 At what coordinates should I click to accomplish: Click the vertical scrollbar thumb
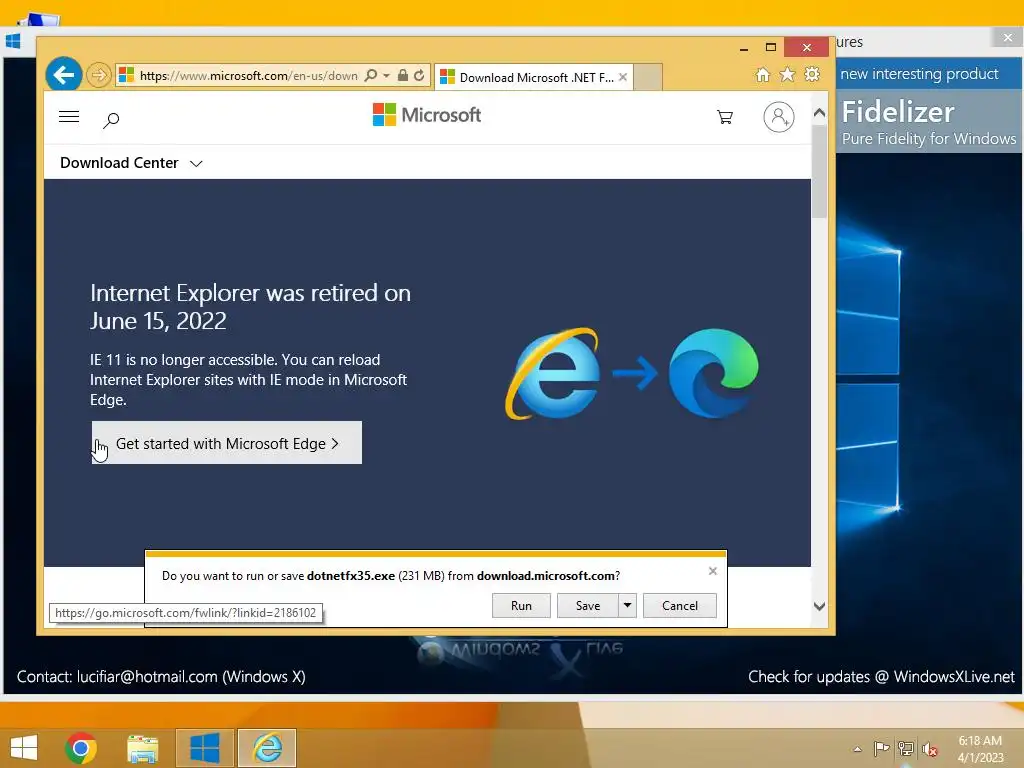pyautogui.click(x=819, y=172)
